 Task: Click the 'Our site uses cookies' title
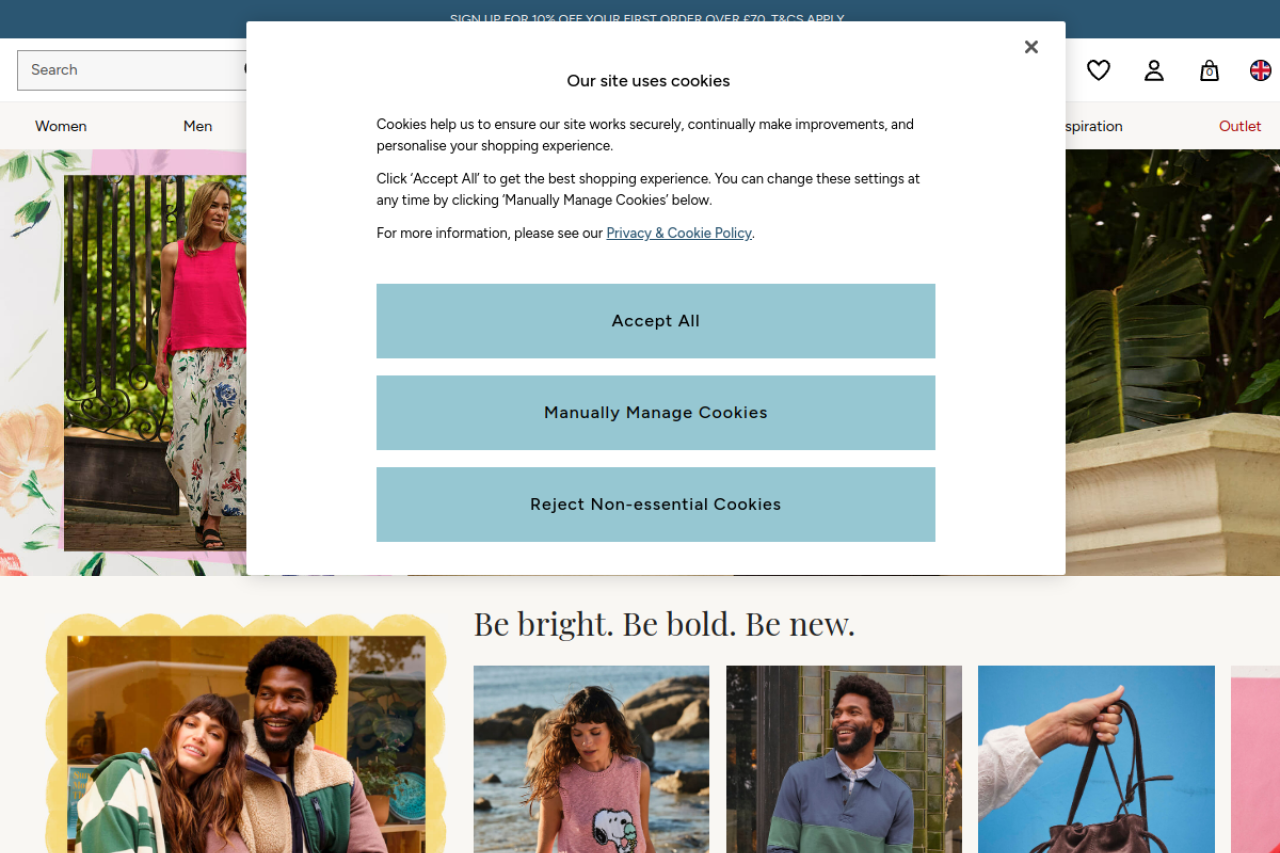point(648,81)
